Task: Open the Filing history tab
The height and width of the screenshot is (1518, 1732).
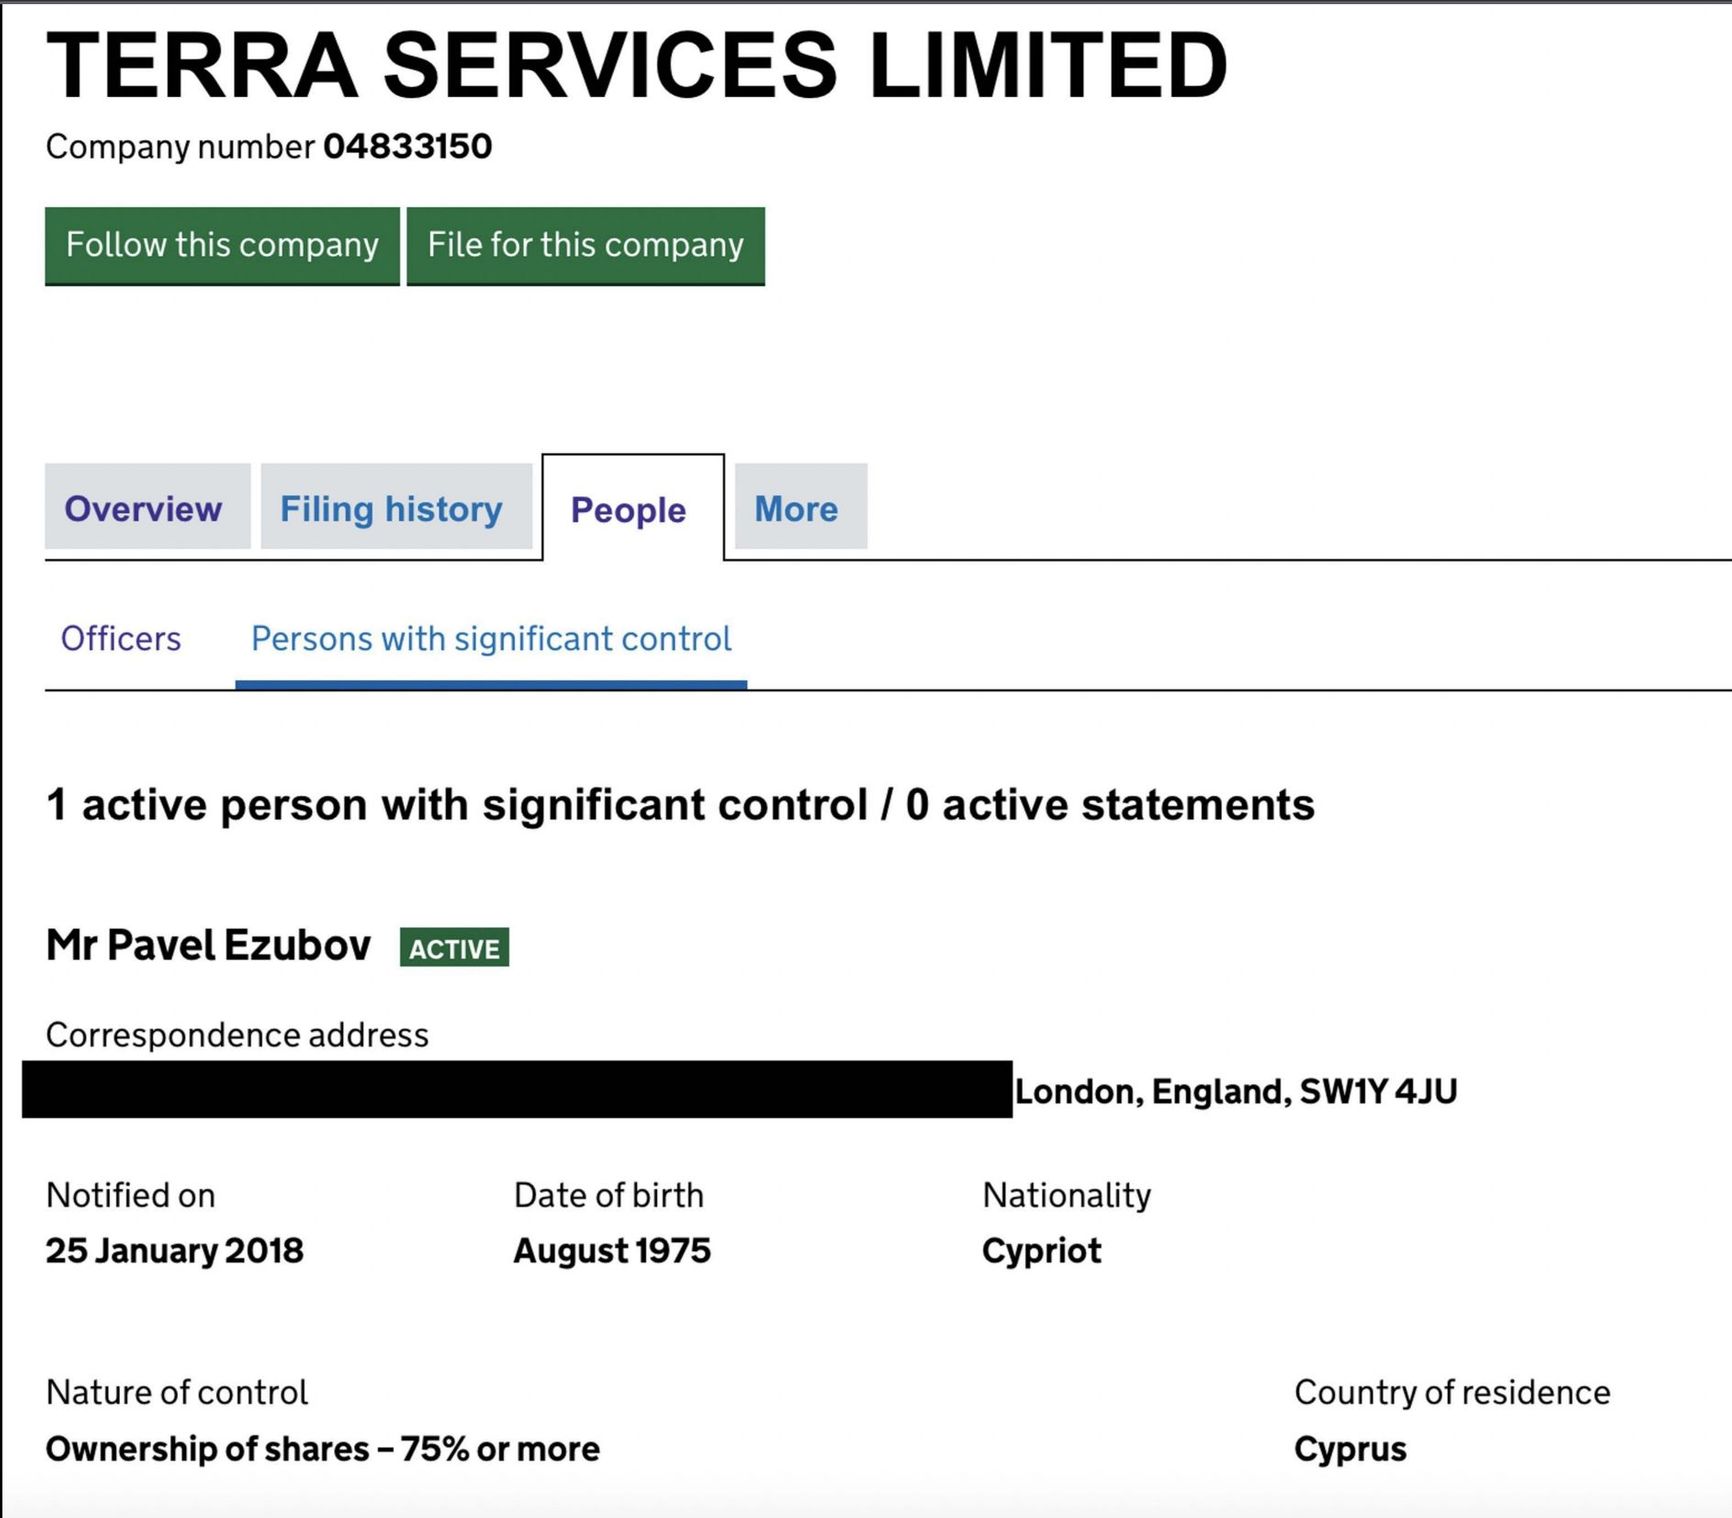Action: click(x=392, y=508)
